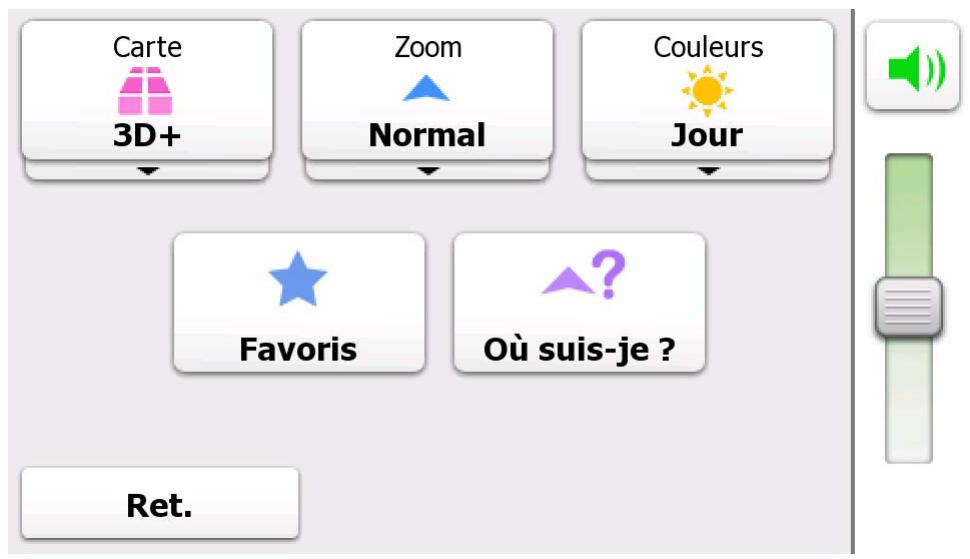Expand the Zoom dropdown arrow
The image size is (970, 559).
pyautogui.click(x=427, y=171)
